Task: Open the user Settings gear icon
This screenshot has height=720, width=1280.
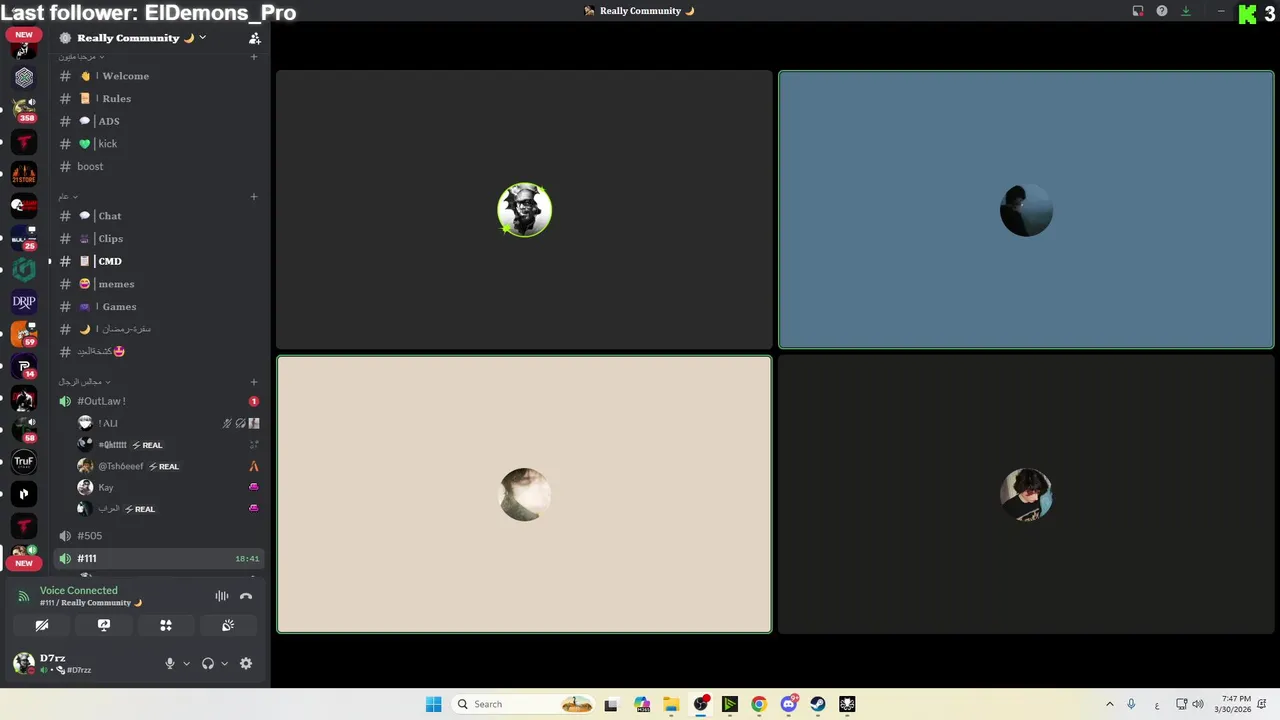Action: tap(246, 663)
